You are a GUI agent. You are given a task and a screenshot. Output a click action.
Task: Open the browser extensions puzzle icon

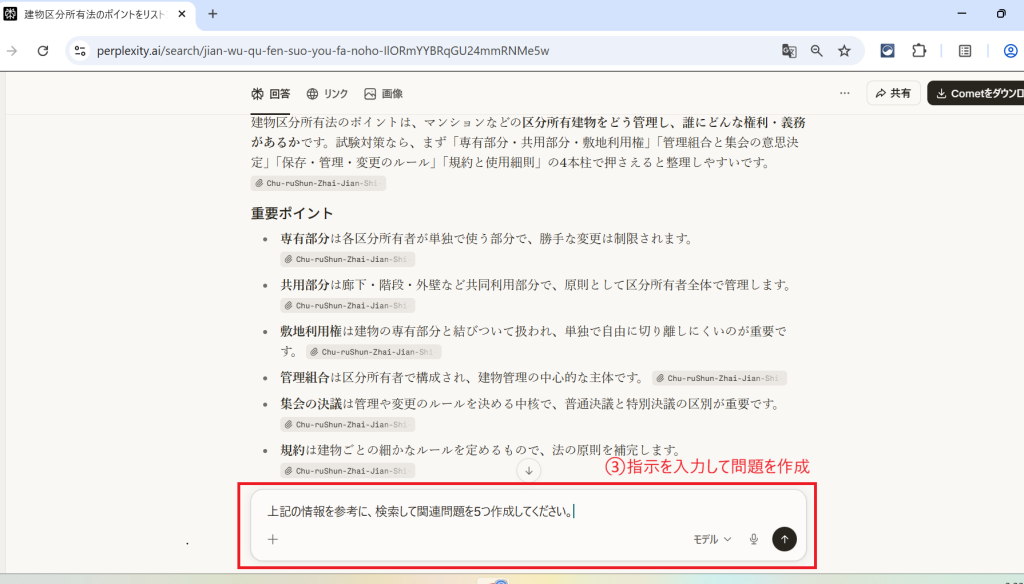tap(919, 51)
